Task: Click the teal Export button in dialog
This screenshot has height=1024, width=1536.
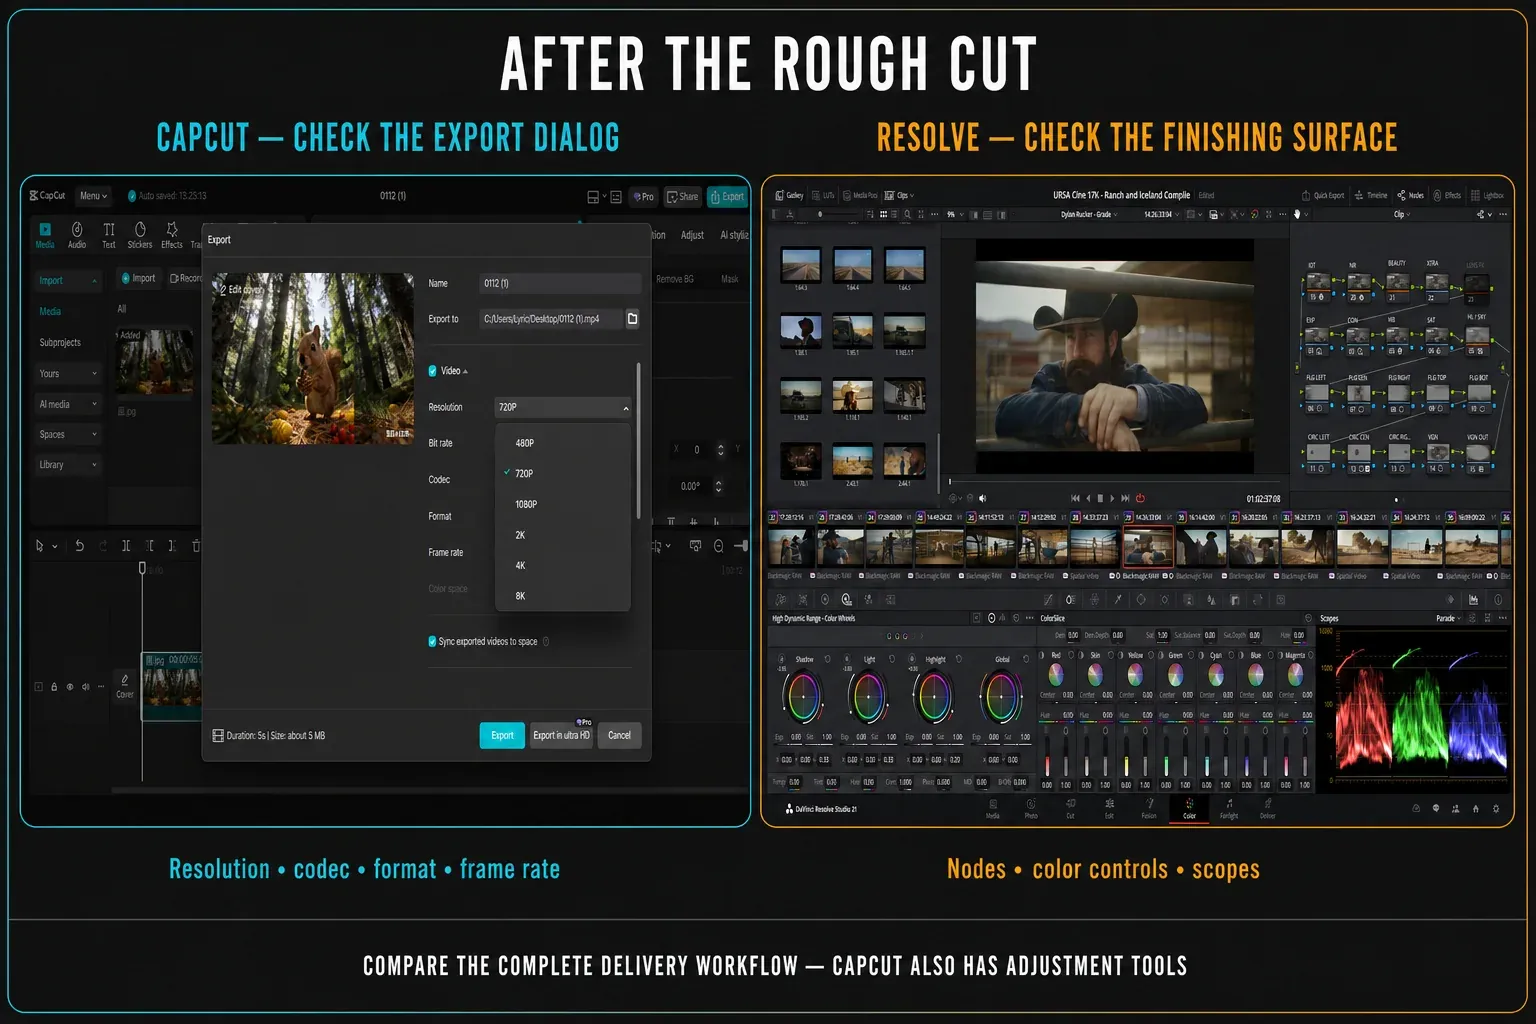Action: [502, 735]
